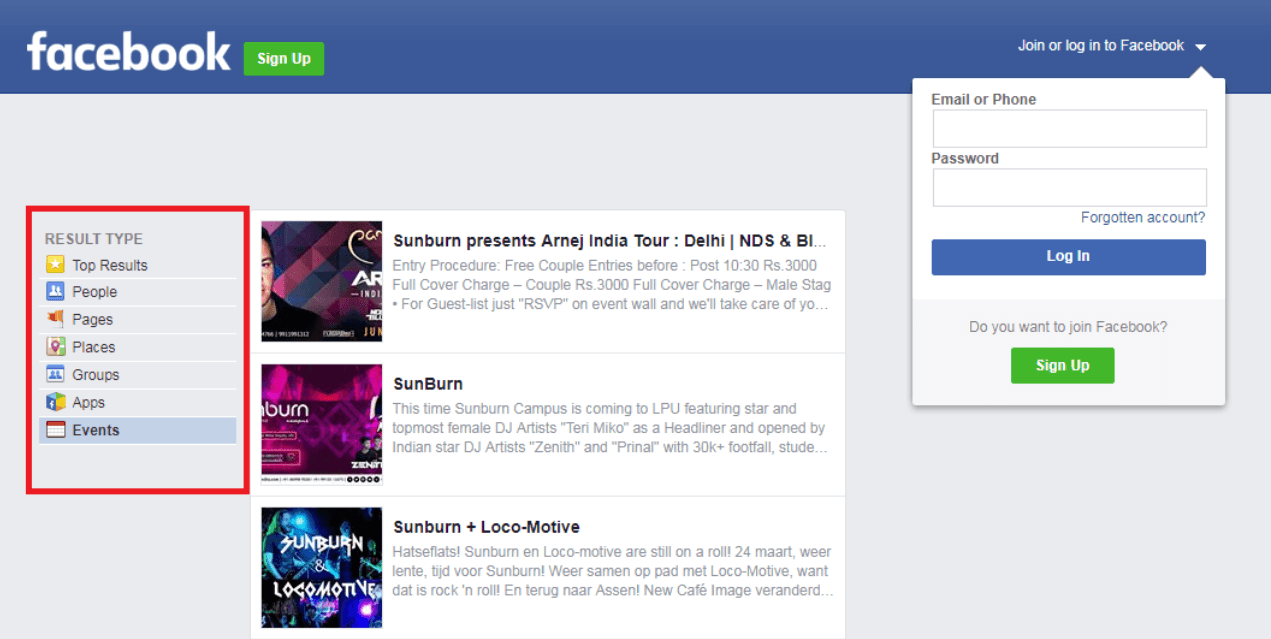The width and height of the screenshot is (1271, 639).
Task: Click the orange flag Pages icon
Action: pyautogui.click(x=55, y=319)
